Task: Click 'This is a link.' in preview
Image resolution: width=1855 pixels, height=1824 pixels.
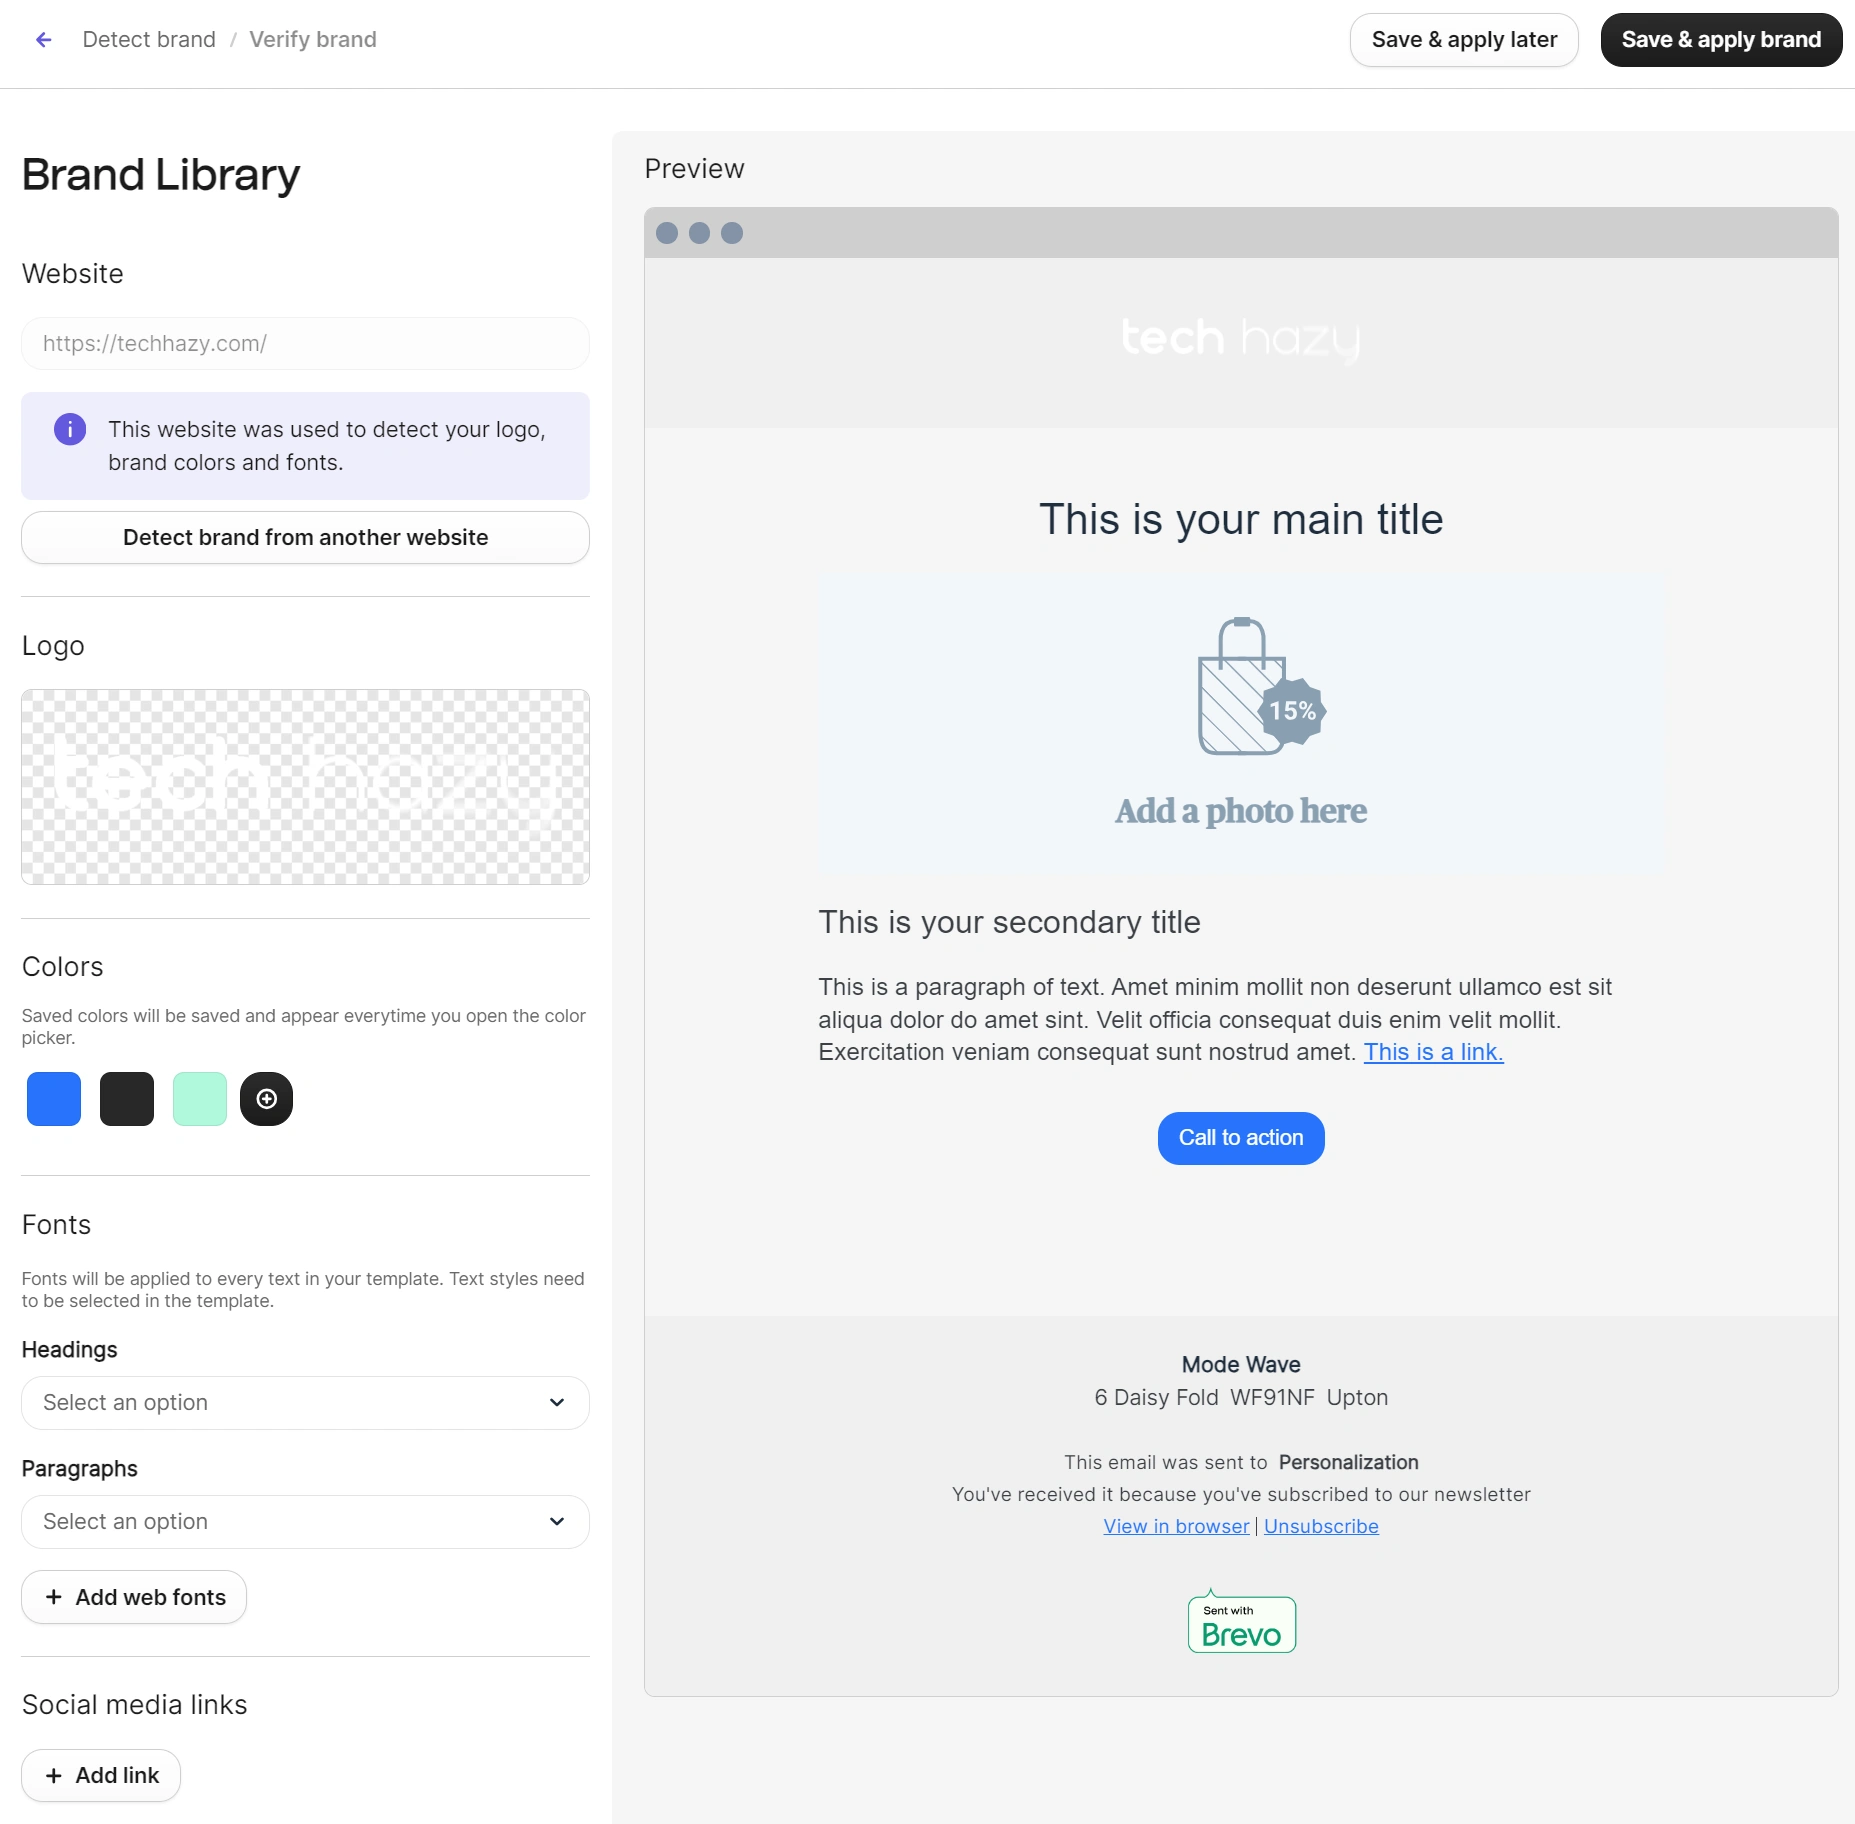Action: coord(1433,1052)
